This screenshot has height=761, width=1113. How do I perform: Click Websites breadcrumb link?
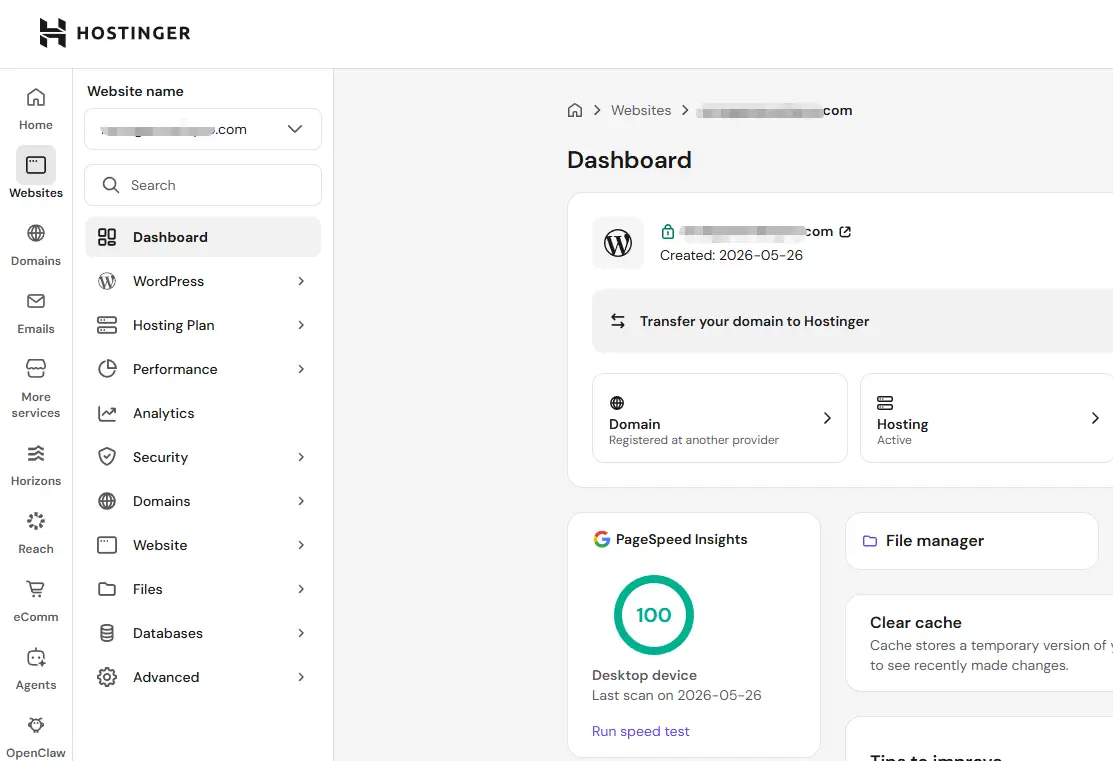click(641, 110)
